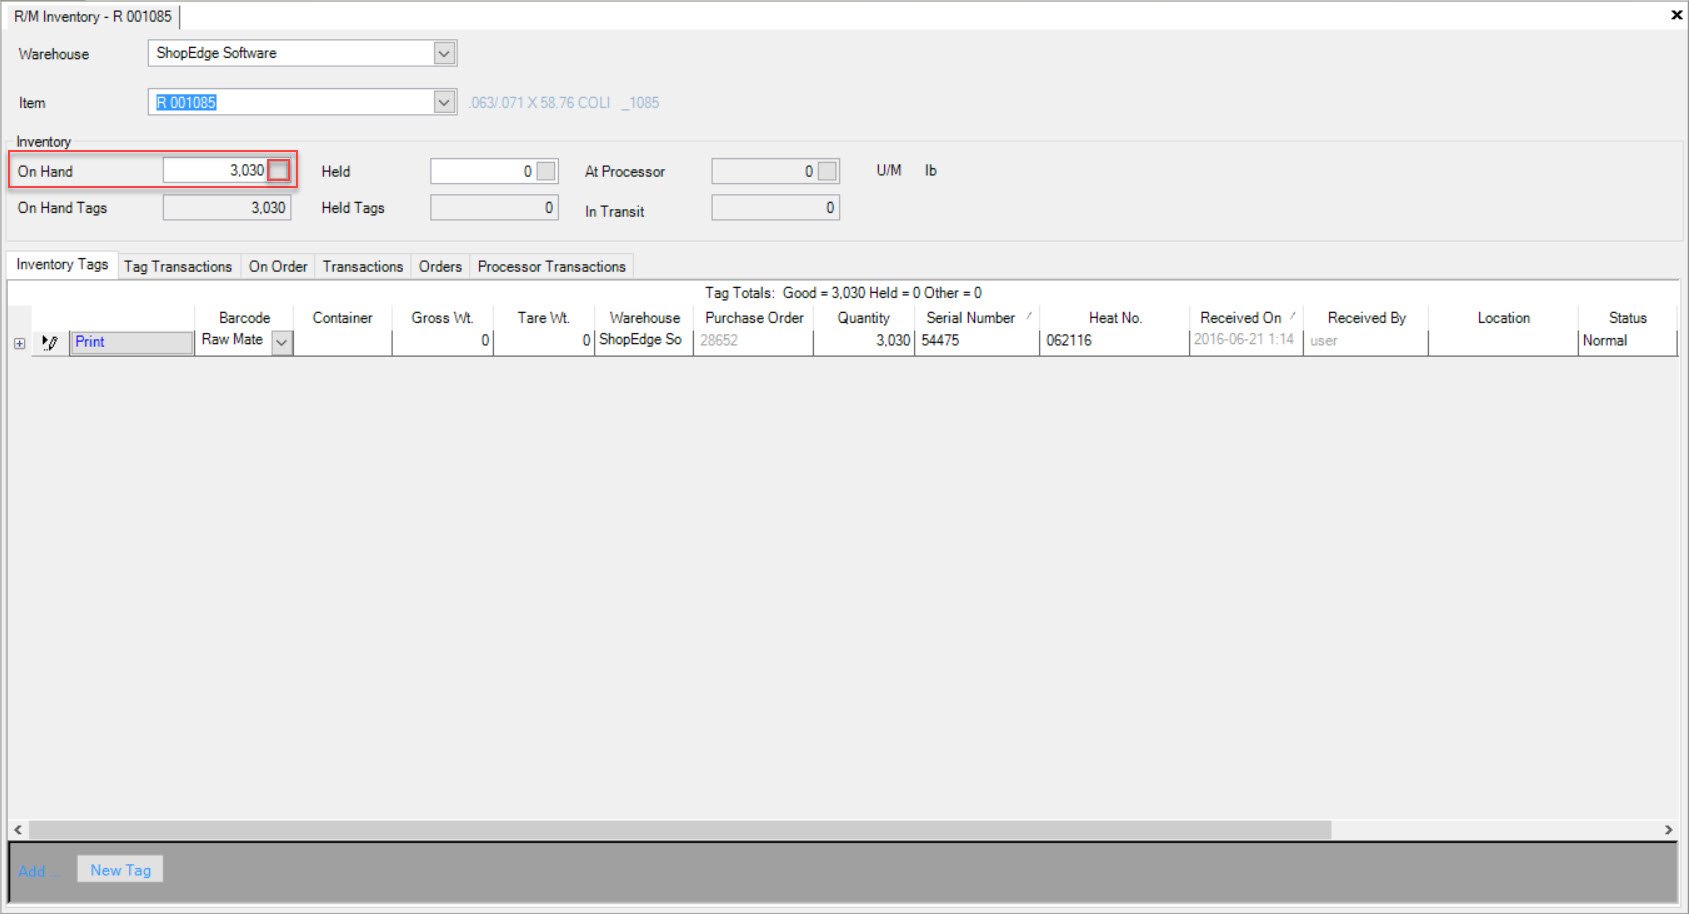1689x914 pixels.
Task: Sort by Gross Wt. column header
Action: pyautogui.click(x=442, y=317)
